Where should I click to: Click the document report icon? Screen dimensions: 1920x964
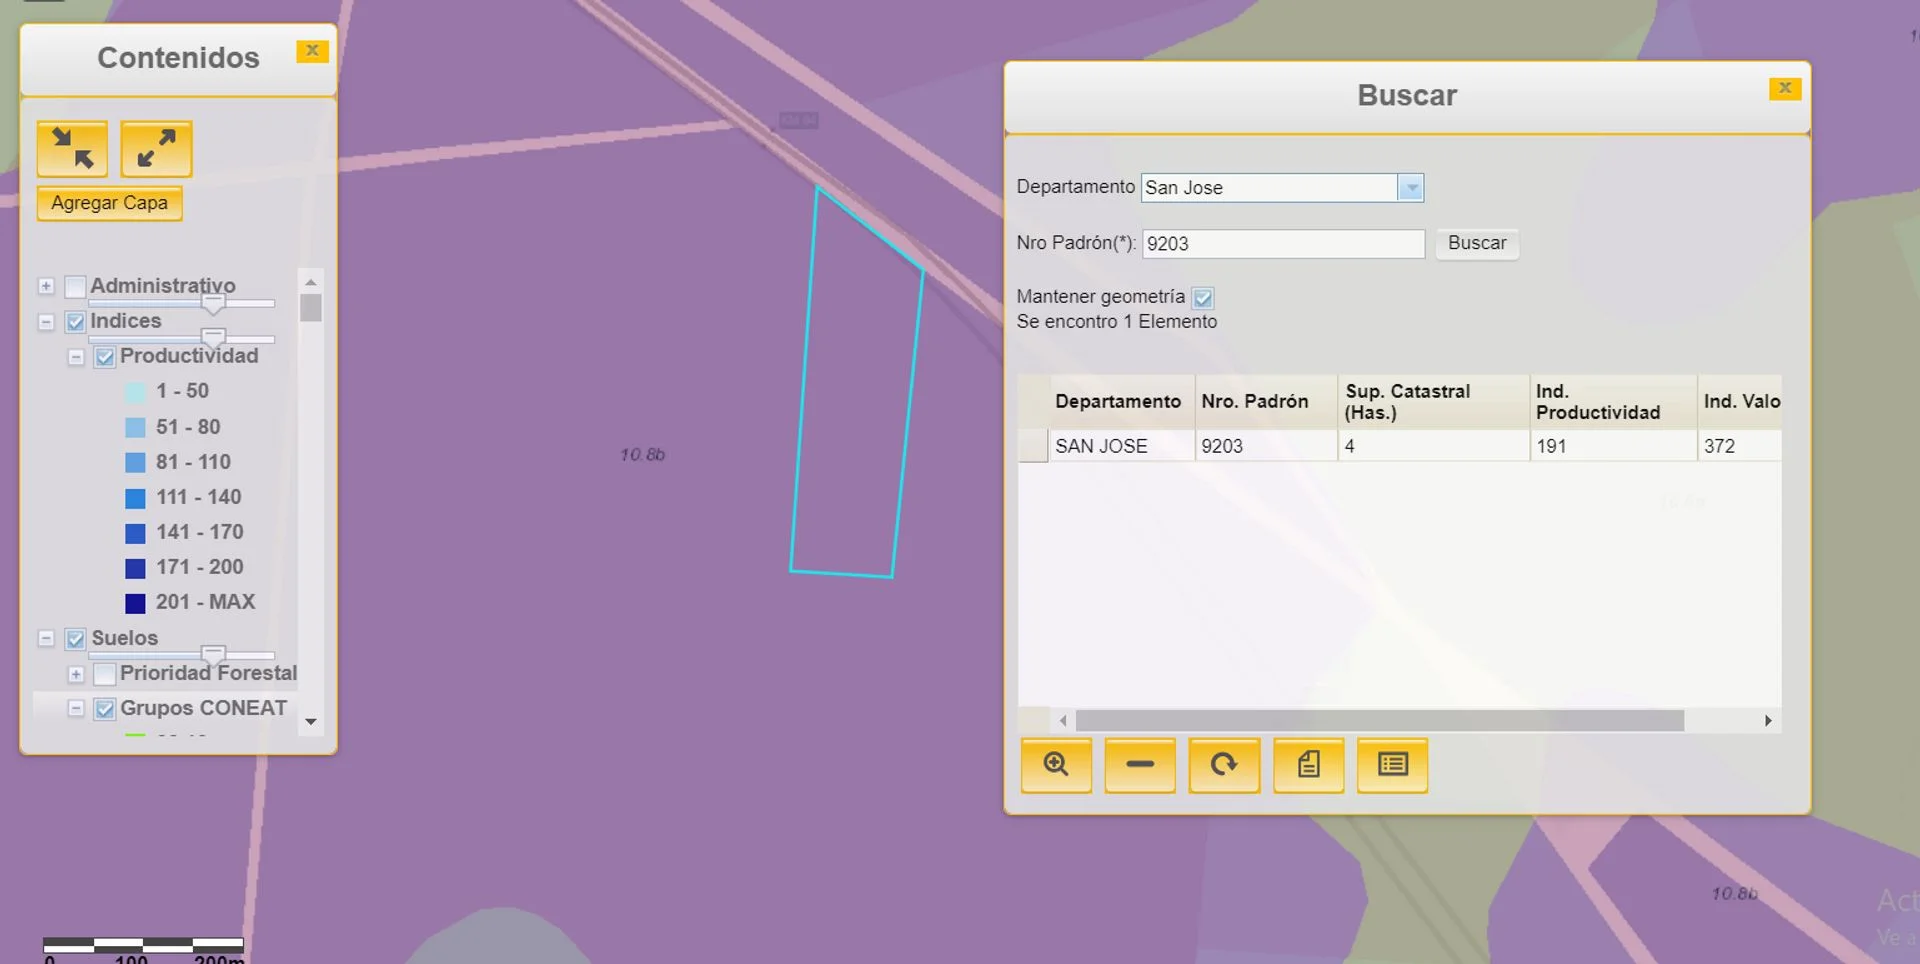pyautogui.click(x=1308, y=765)
